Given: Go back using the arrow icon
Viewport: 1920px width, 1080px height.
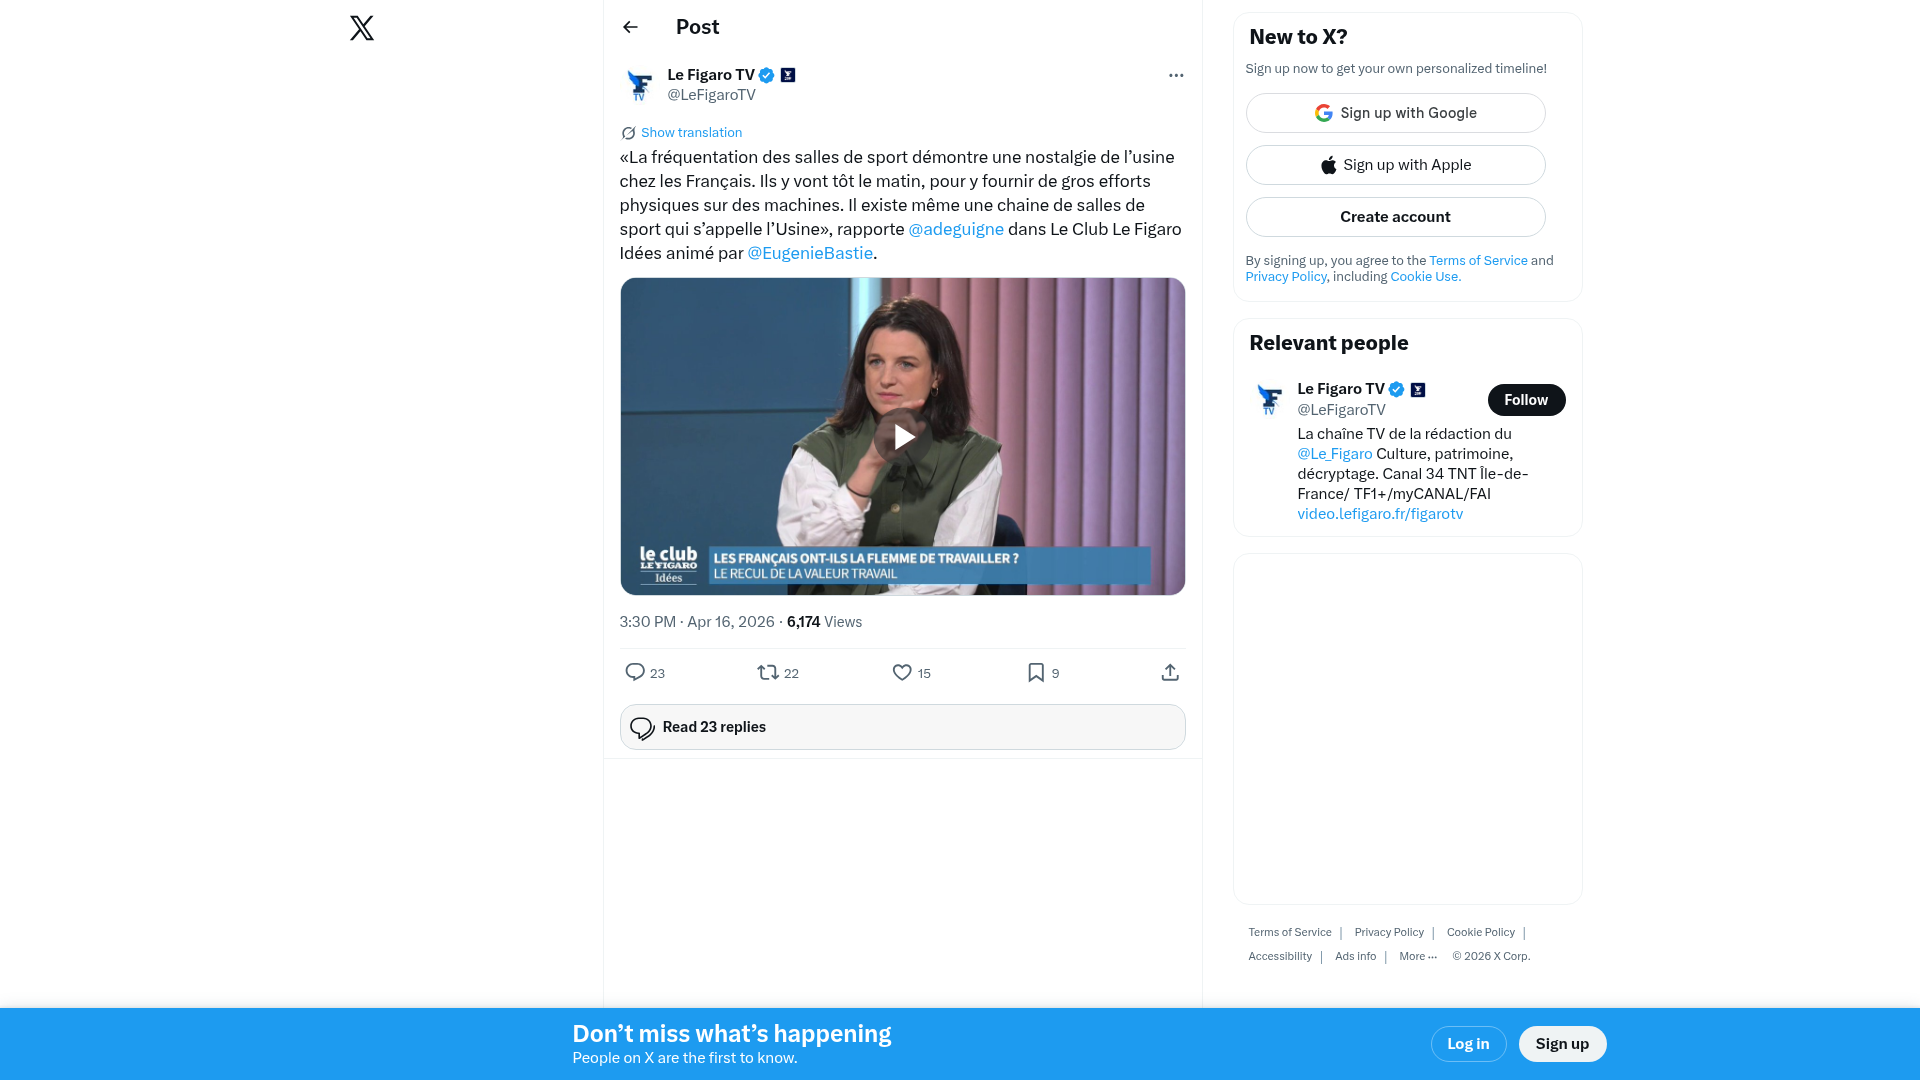Looking at the screenshot, I should point(630,27).
